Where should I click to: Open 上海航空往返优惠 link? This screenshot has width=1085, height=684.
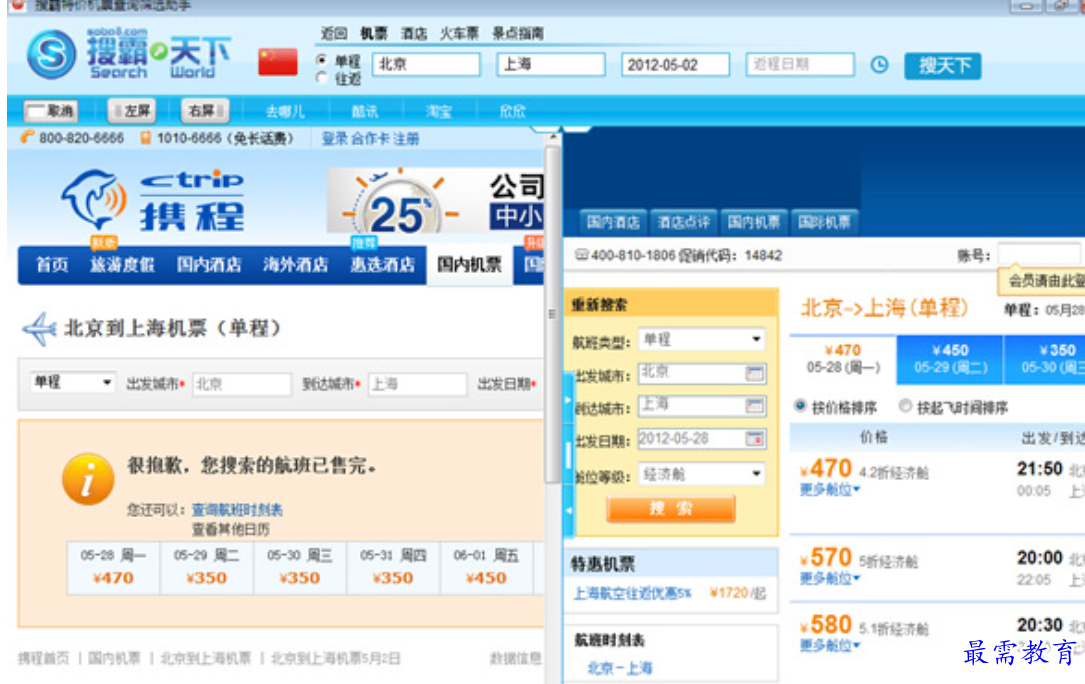coord(632,593)
